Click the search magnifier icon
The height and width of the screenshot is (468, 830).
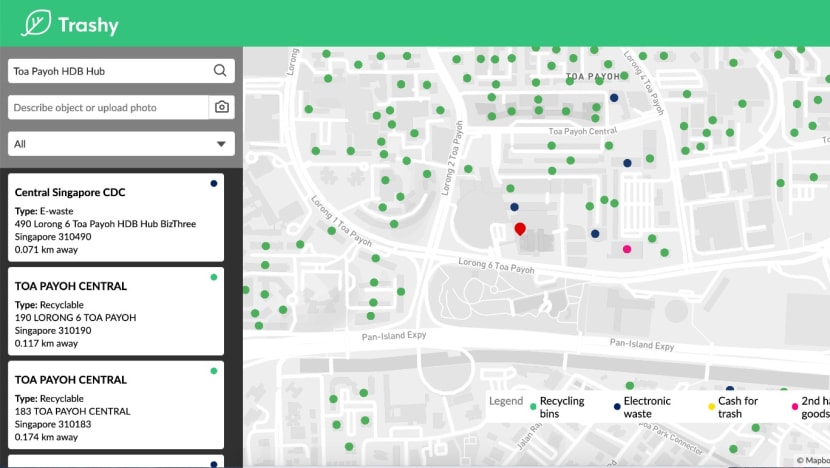220,70
